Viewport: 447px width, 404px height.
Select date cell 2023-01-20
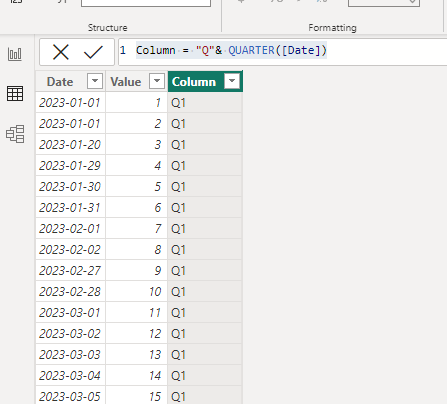(70, 145)
